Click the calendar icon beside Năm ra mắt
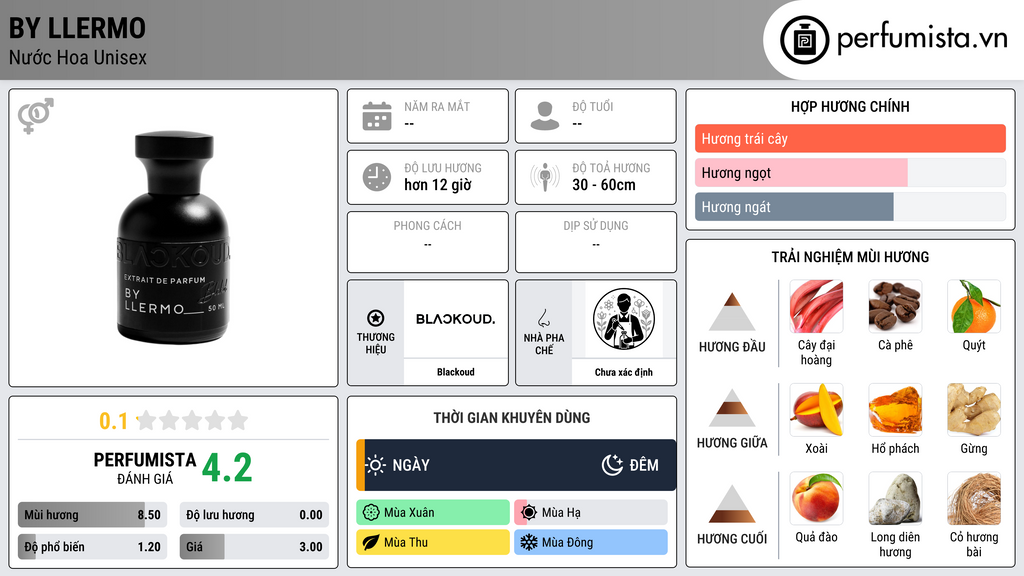The width and height of the screenshot is (1024, 576). pos(377,116)
